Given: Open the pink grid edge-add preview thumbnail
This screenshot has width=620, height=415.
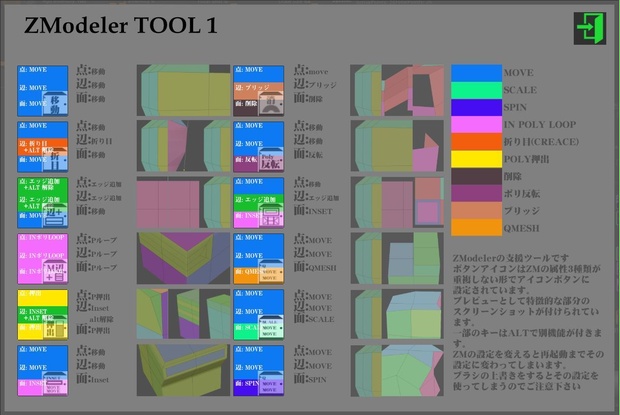Looking at the screenshot, I should click(x=183, y=202).
